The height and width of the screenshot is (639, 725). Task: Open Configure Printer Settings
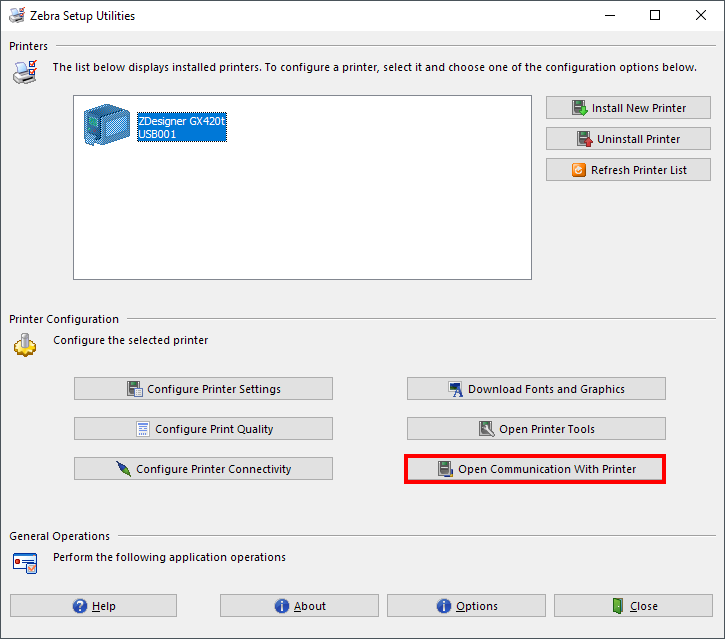[203, 389]
